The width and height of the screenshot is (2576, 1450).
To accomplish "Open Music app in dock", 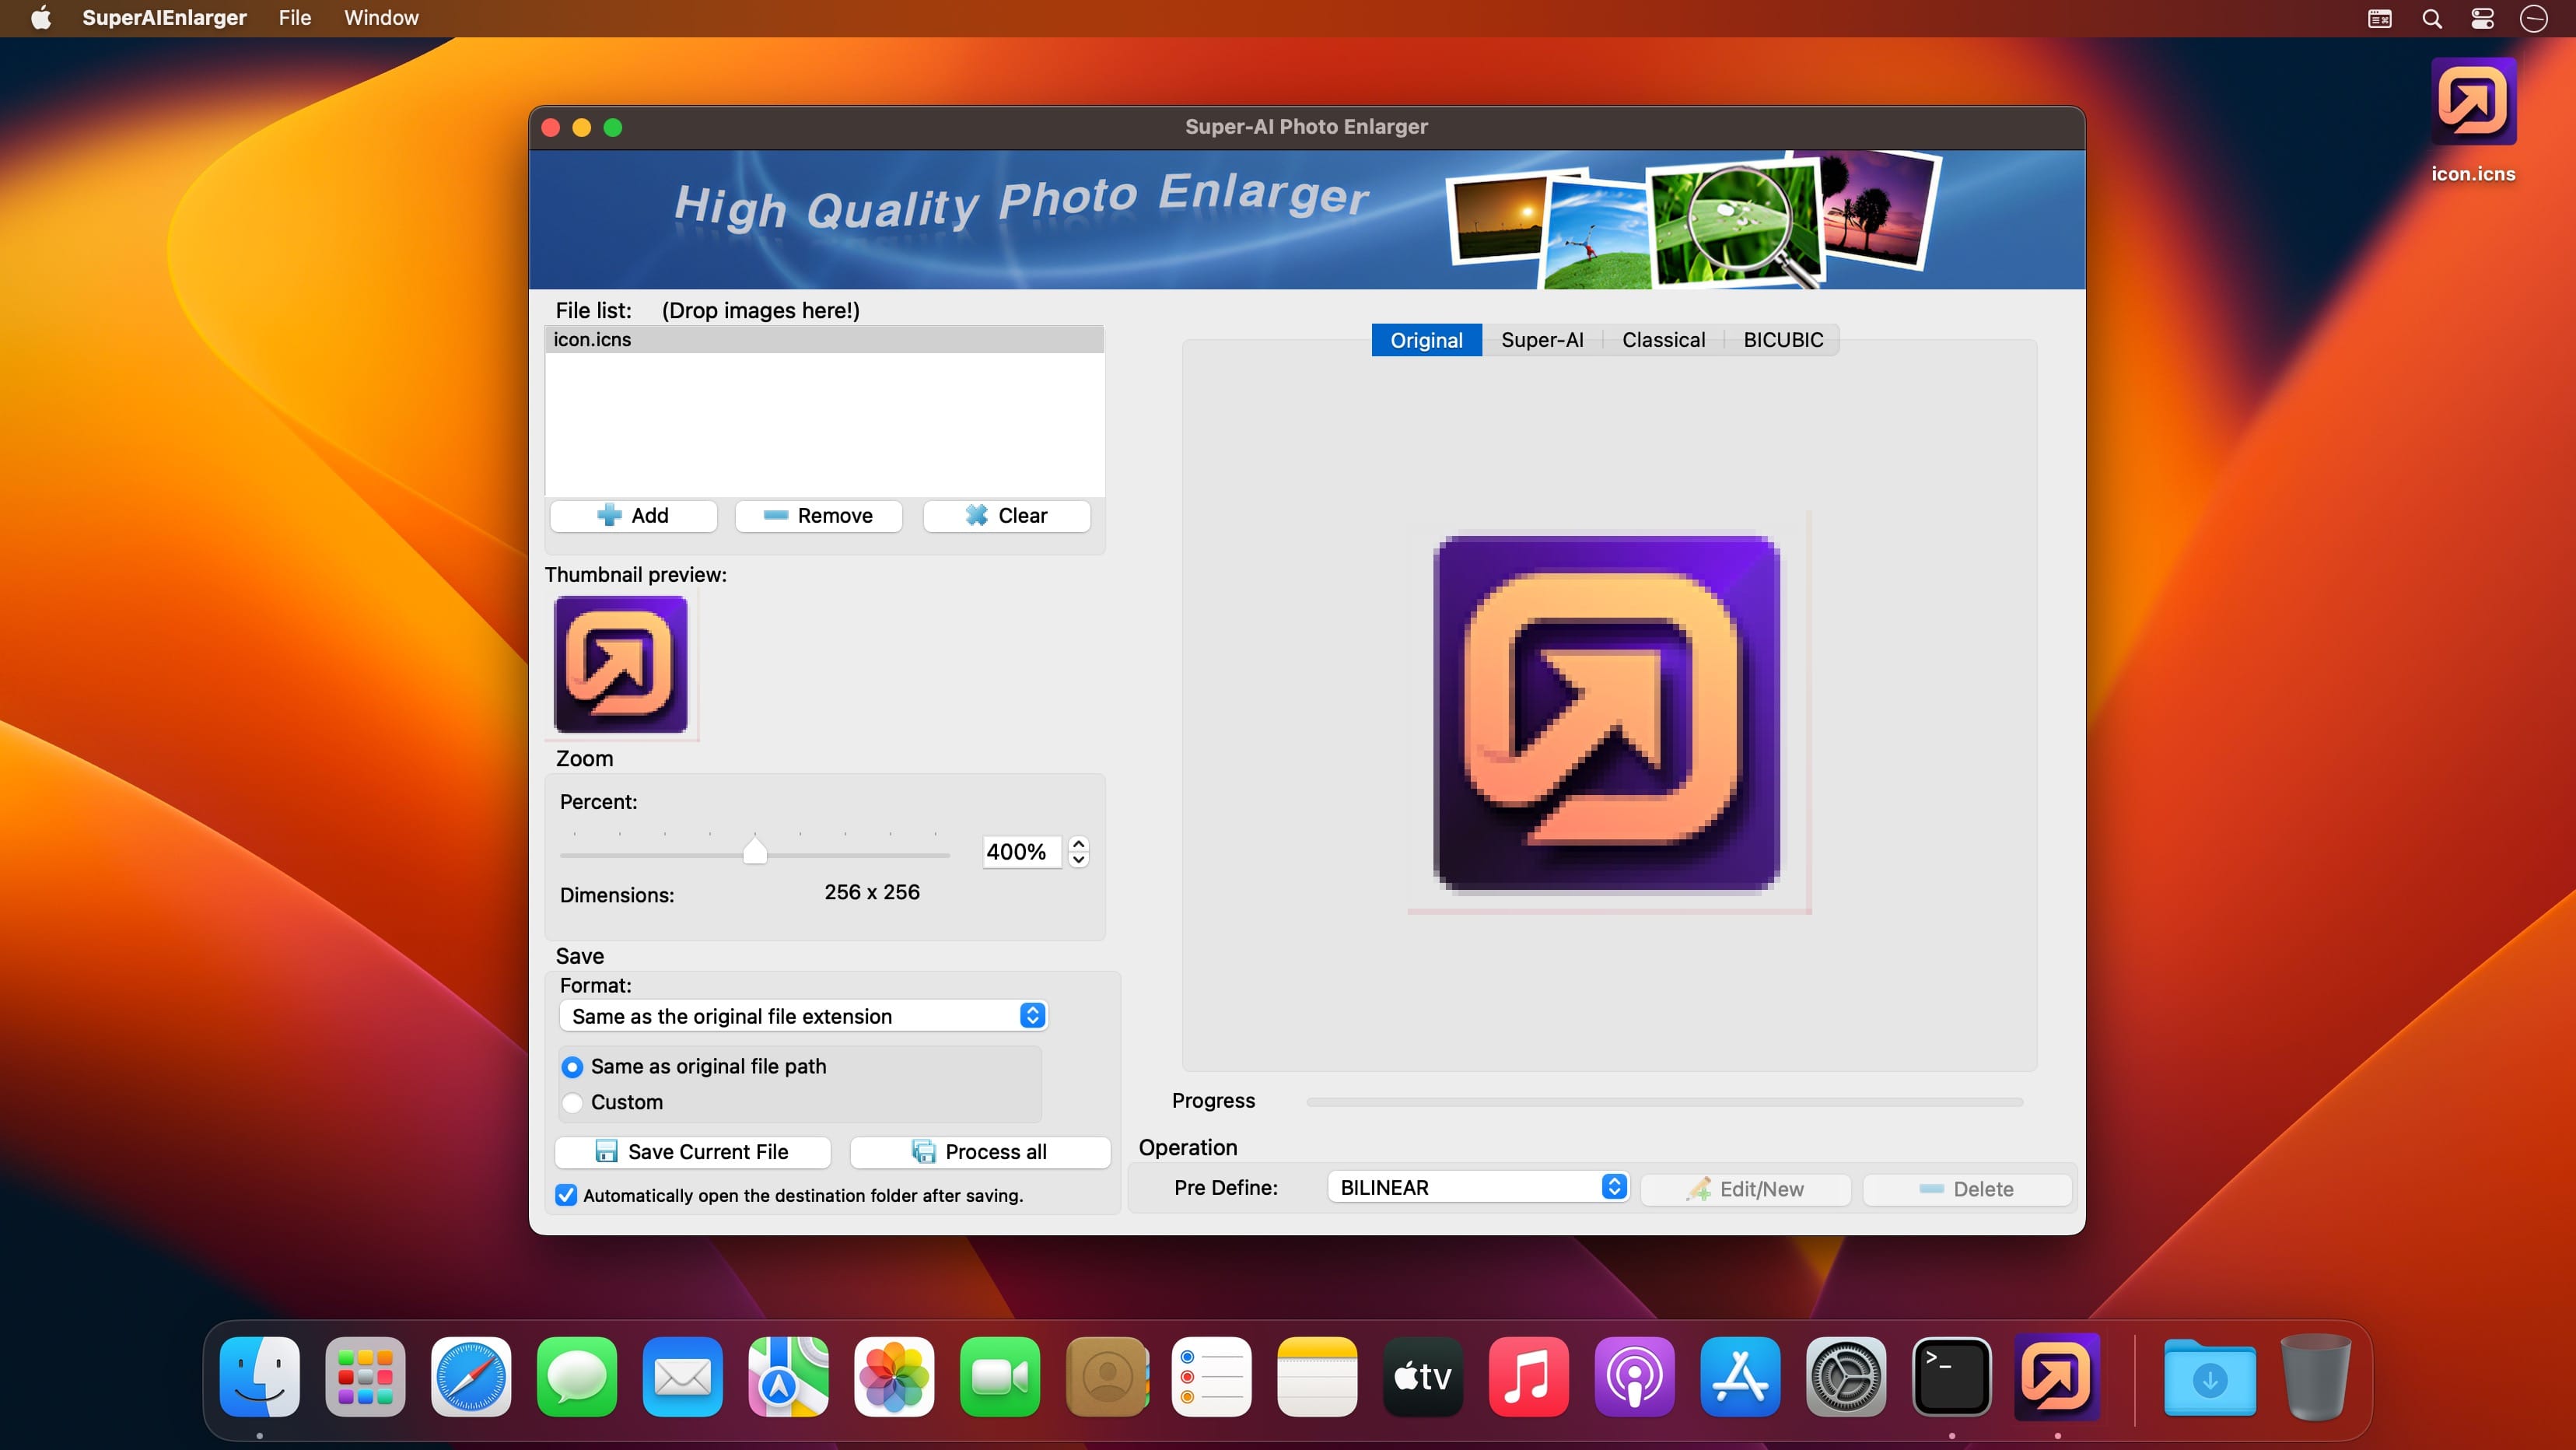I will coord(1529,1377).
